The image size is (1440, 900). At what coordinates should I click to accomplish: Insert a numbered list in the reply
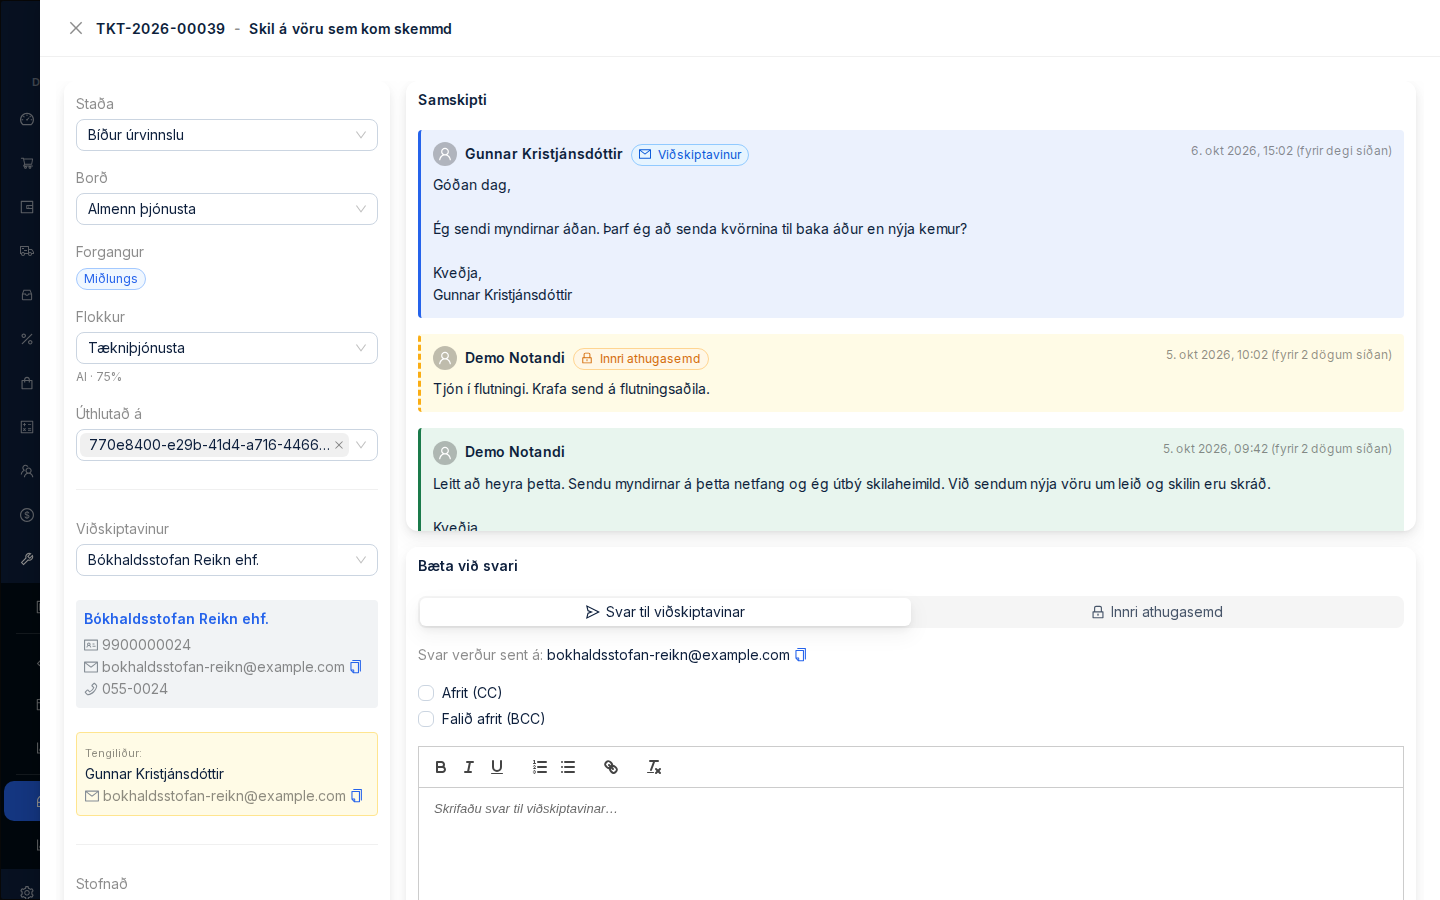point(540,767)
